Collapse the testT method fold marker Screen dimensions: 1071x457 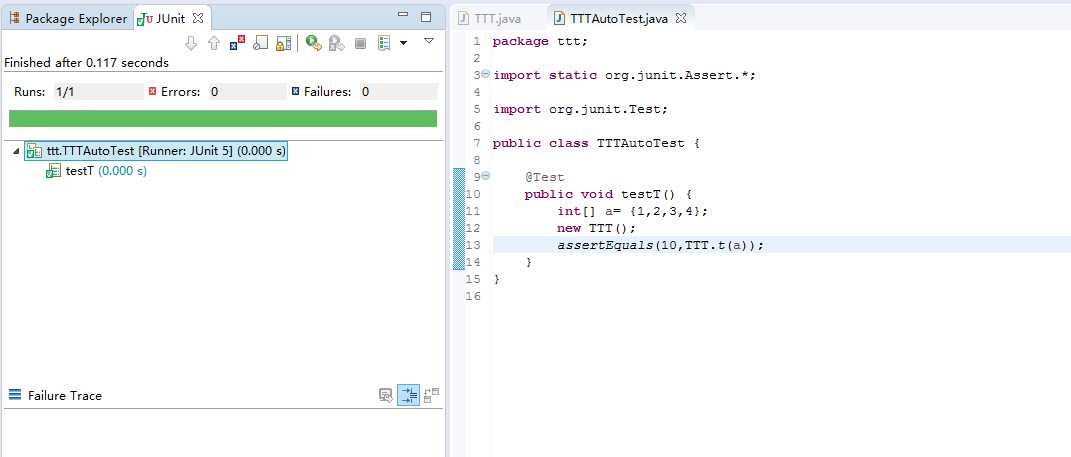[x=486, y=176]
